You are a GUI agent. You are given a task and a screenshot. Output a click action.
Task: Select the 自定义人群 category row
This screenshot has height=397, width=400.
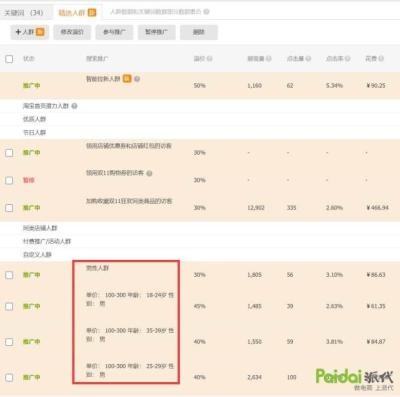coord(200,254)
